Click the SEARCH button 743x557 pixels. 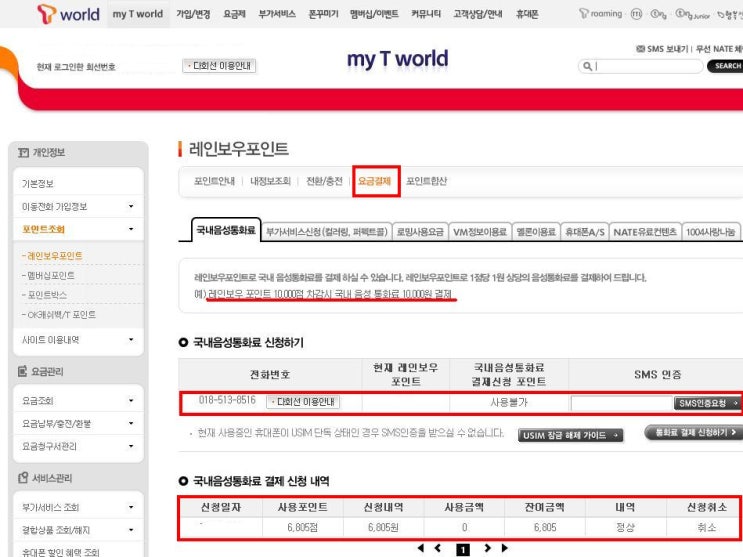pos(725,66)
